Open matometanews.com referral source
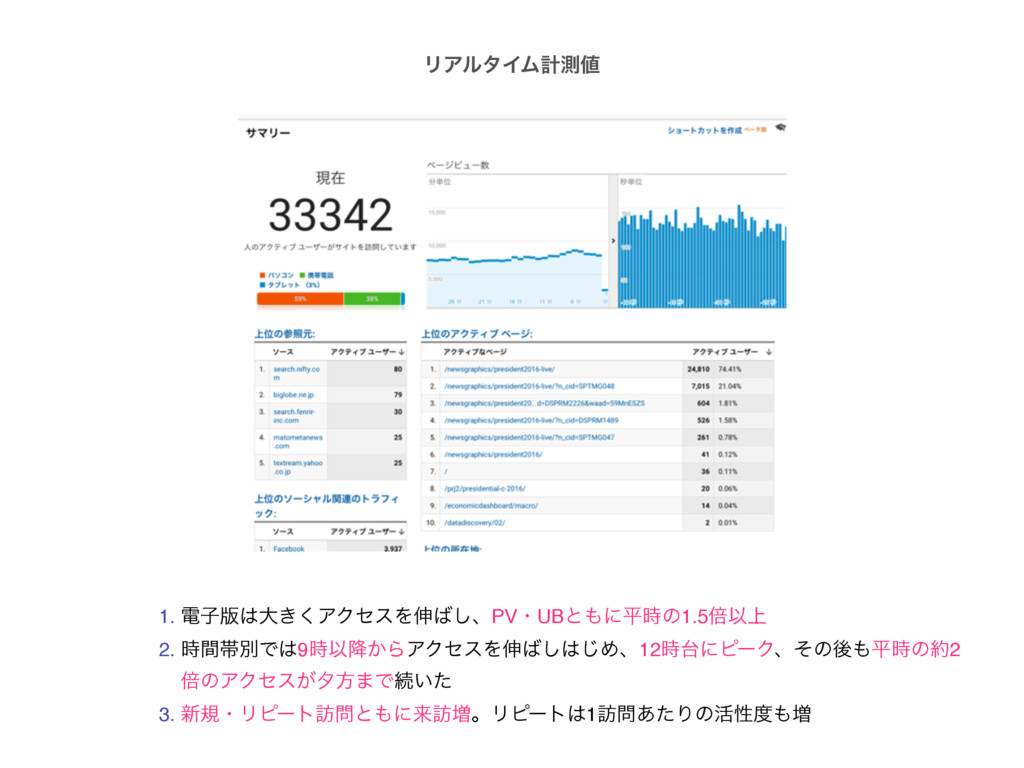Viewport: 1024px width, 768px height. pos(298,441)
